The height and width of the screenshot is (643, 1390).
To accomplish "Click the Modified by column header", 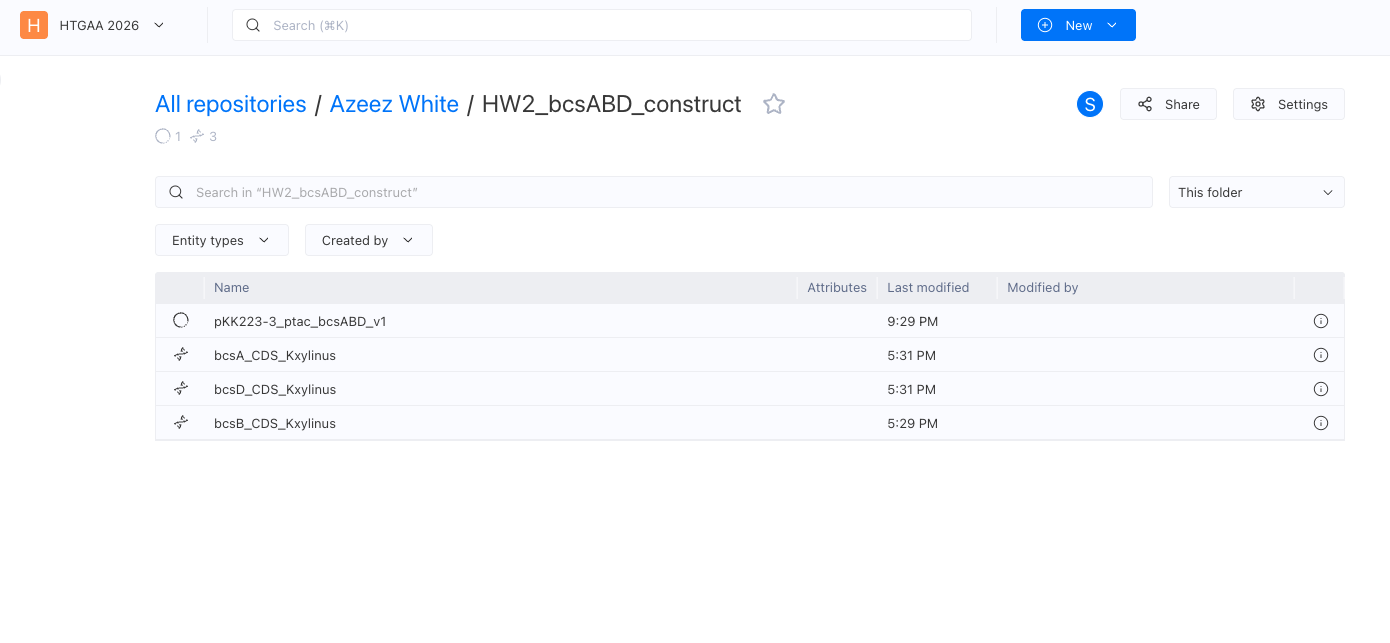I will tap(1042, 287).
